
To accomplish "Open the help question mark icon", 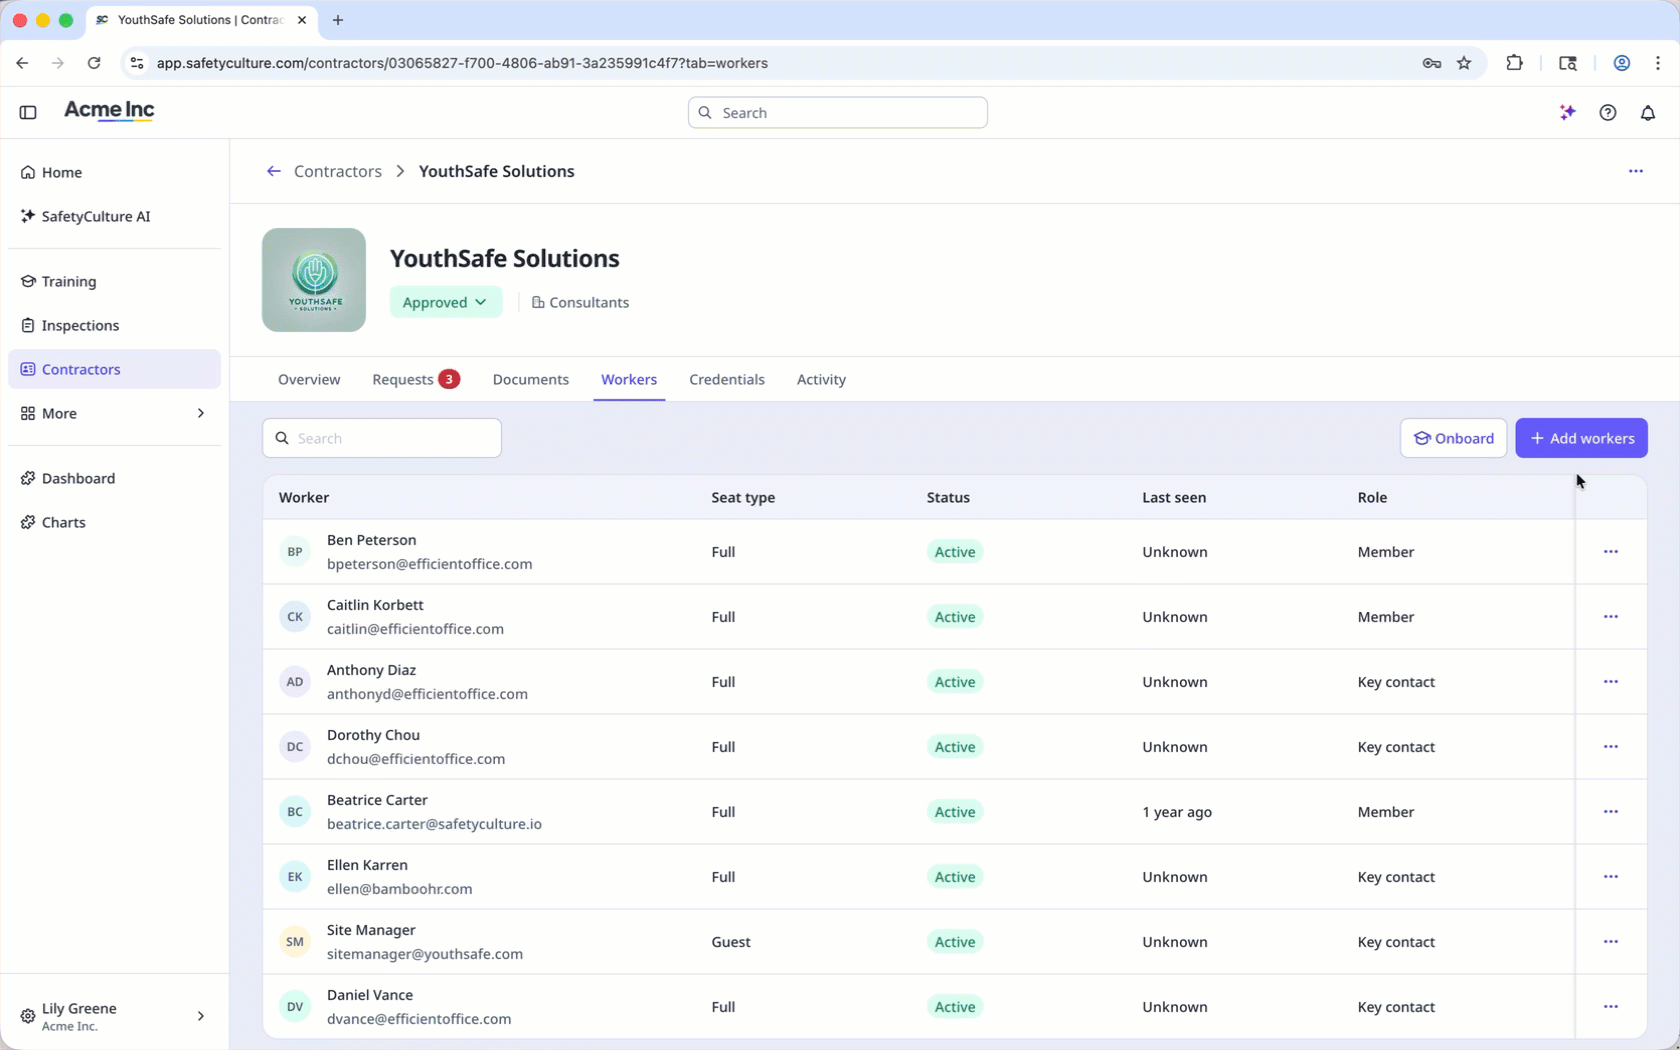I will click(1608, 112).
